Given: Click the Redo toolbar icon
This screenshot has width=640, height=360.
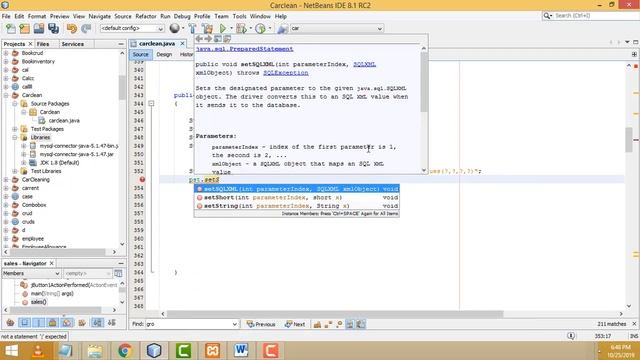Looking at the screenshot, I should 86,28.
